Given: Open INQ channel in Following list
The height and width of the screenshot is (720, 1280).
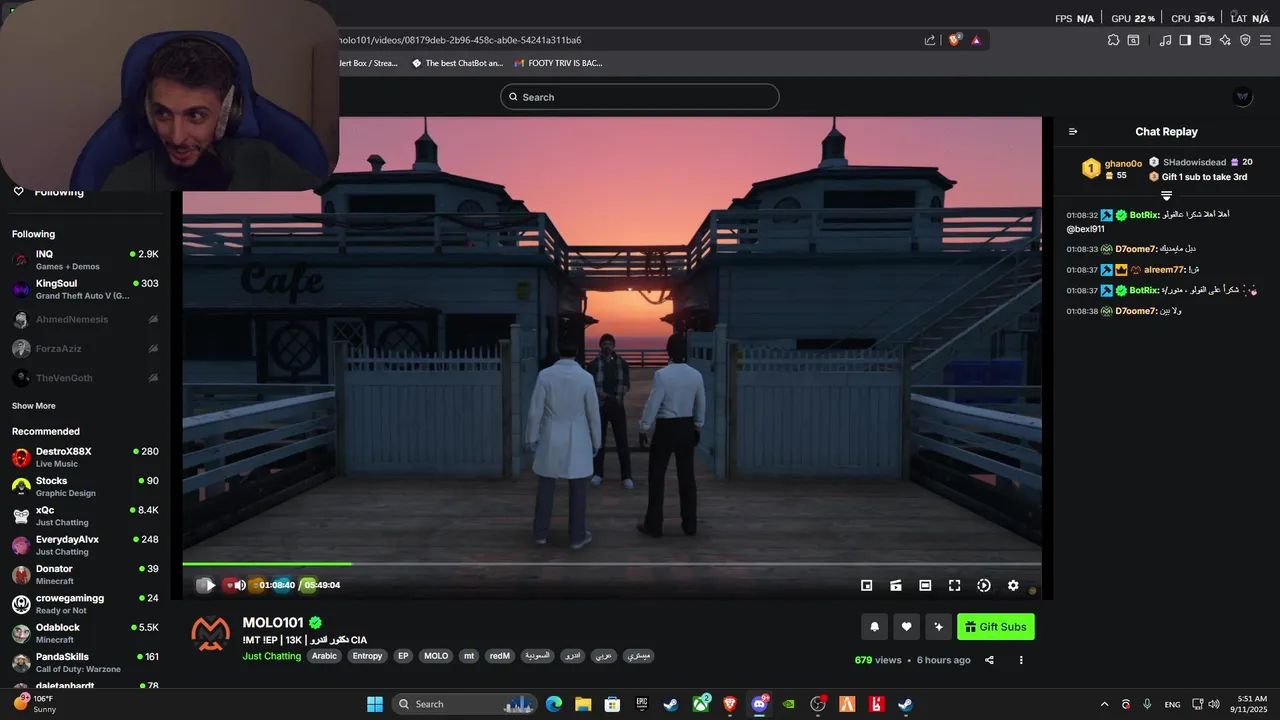Looking at the screenshot, I should tap(85, 260).
